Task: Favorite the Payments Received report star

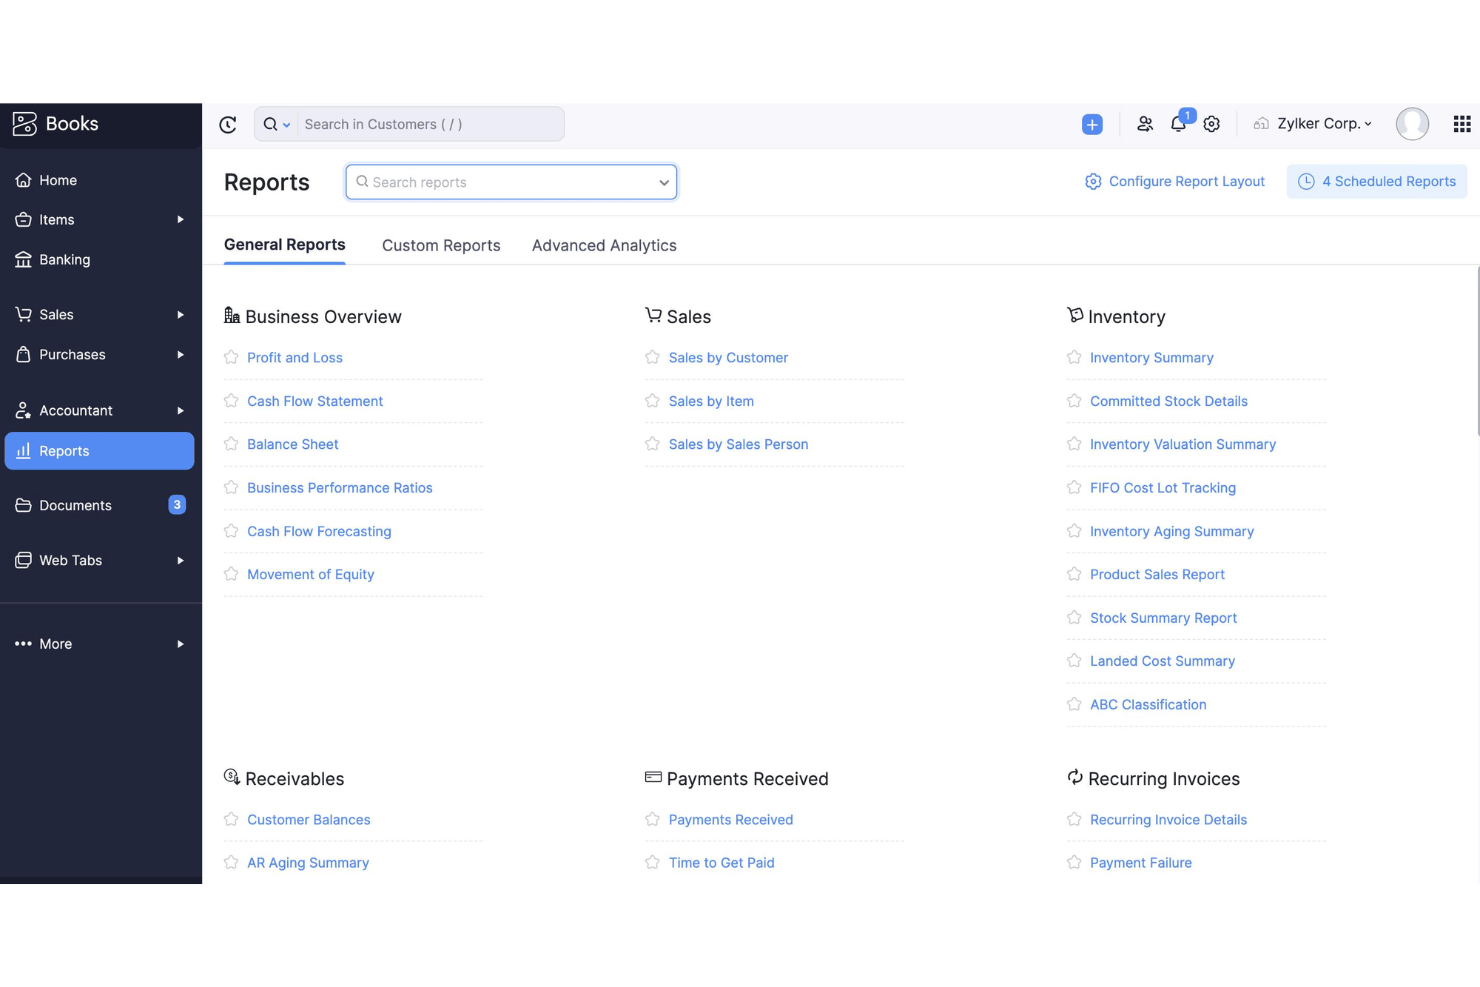Action: pos(652,819)
